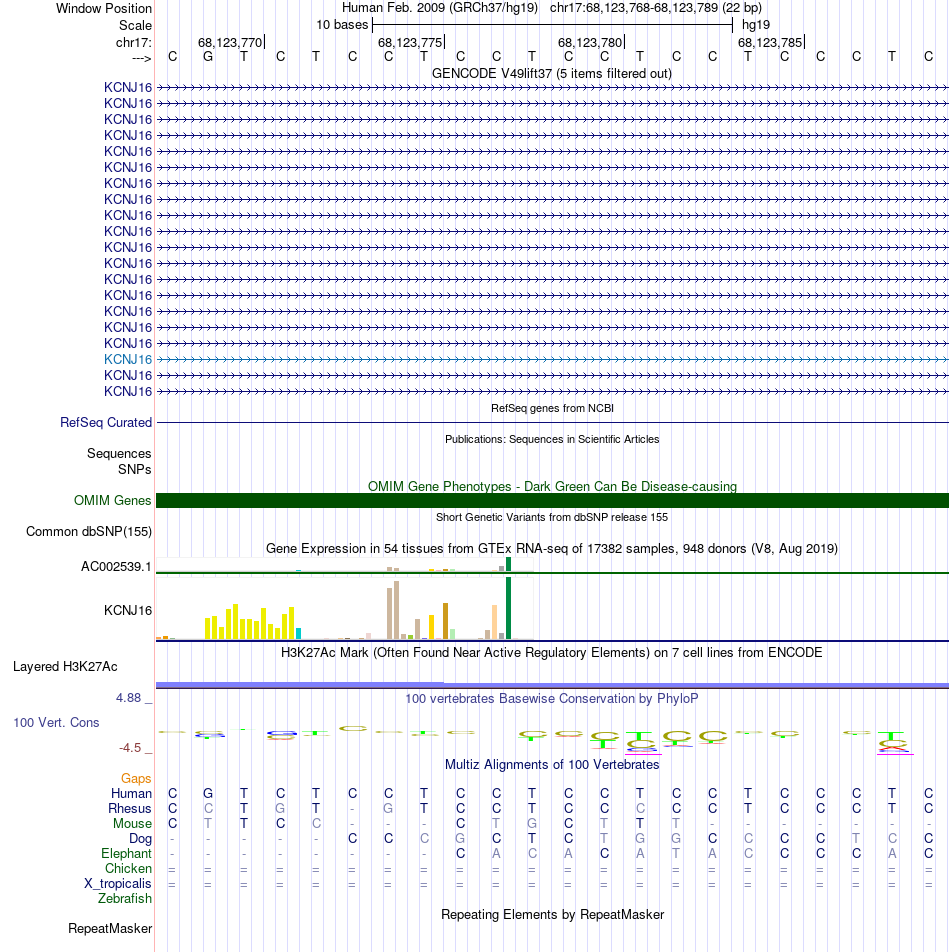Click the chr17: ruler label
This screenshot has width=950, height=952.
tap(134, 42)
